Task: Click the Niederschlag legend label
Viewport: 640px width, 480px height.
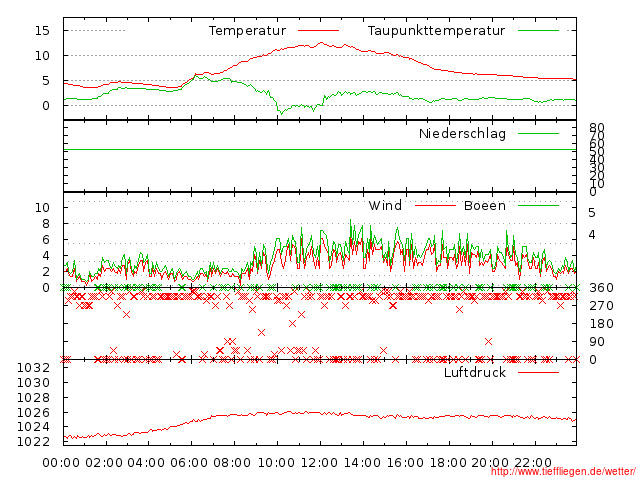Action: click(462, 134)
